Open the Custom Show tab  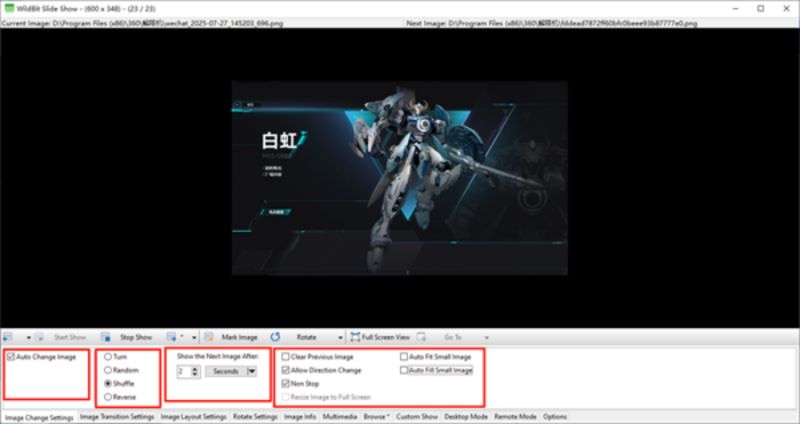click(417, 417)
